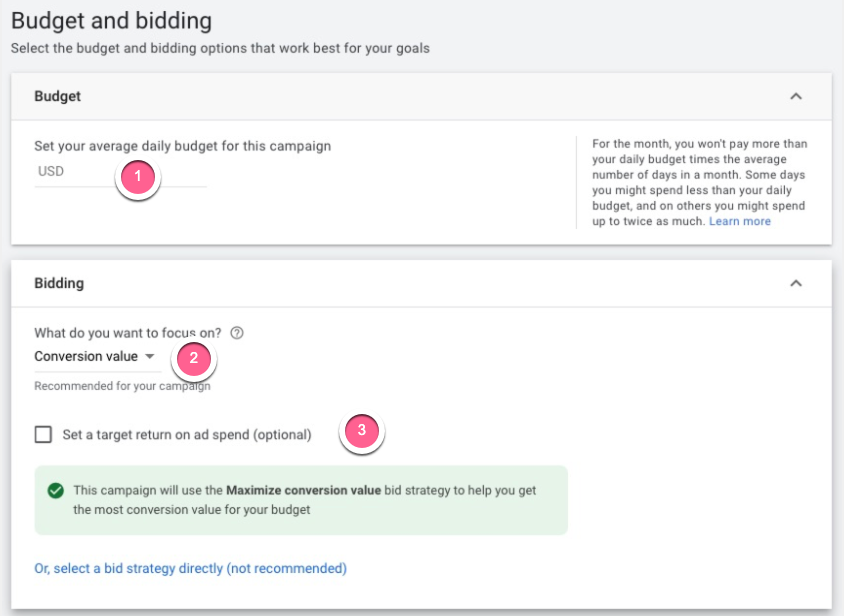
Task: Click the monthly spending explanation note
Action: [x=698, y=182]
